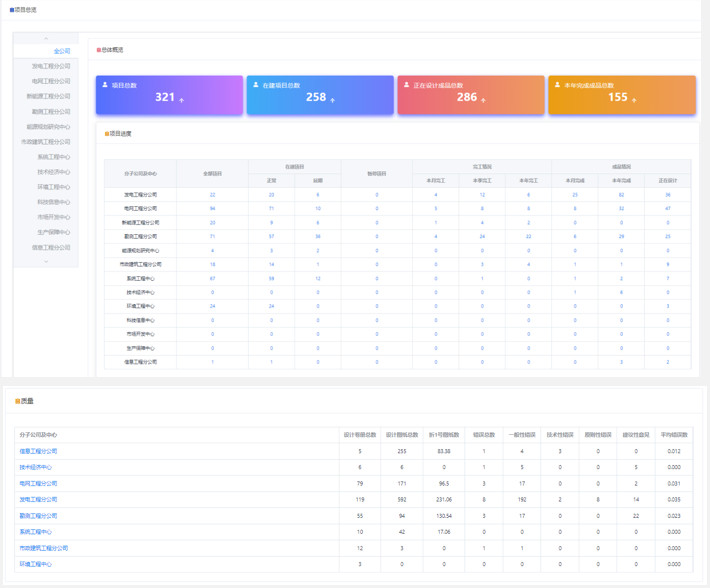Click the person icon on 本年完成成品总数 card
The image size is (710, 588).
558,85
